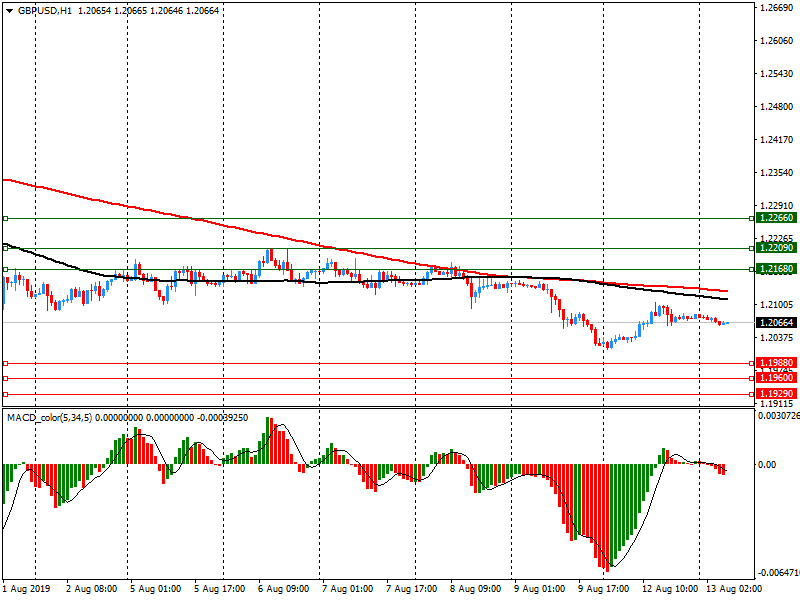Click left anchor square of 1.19600 line
Viewport: 800px width, 600px height.
[6, 379]
